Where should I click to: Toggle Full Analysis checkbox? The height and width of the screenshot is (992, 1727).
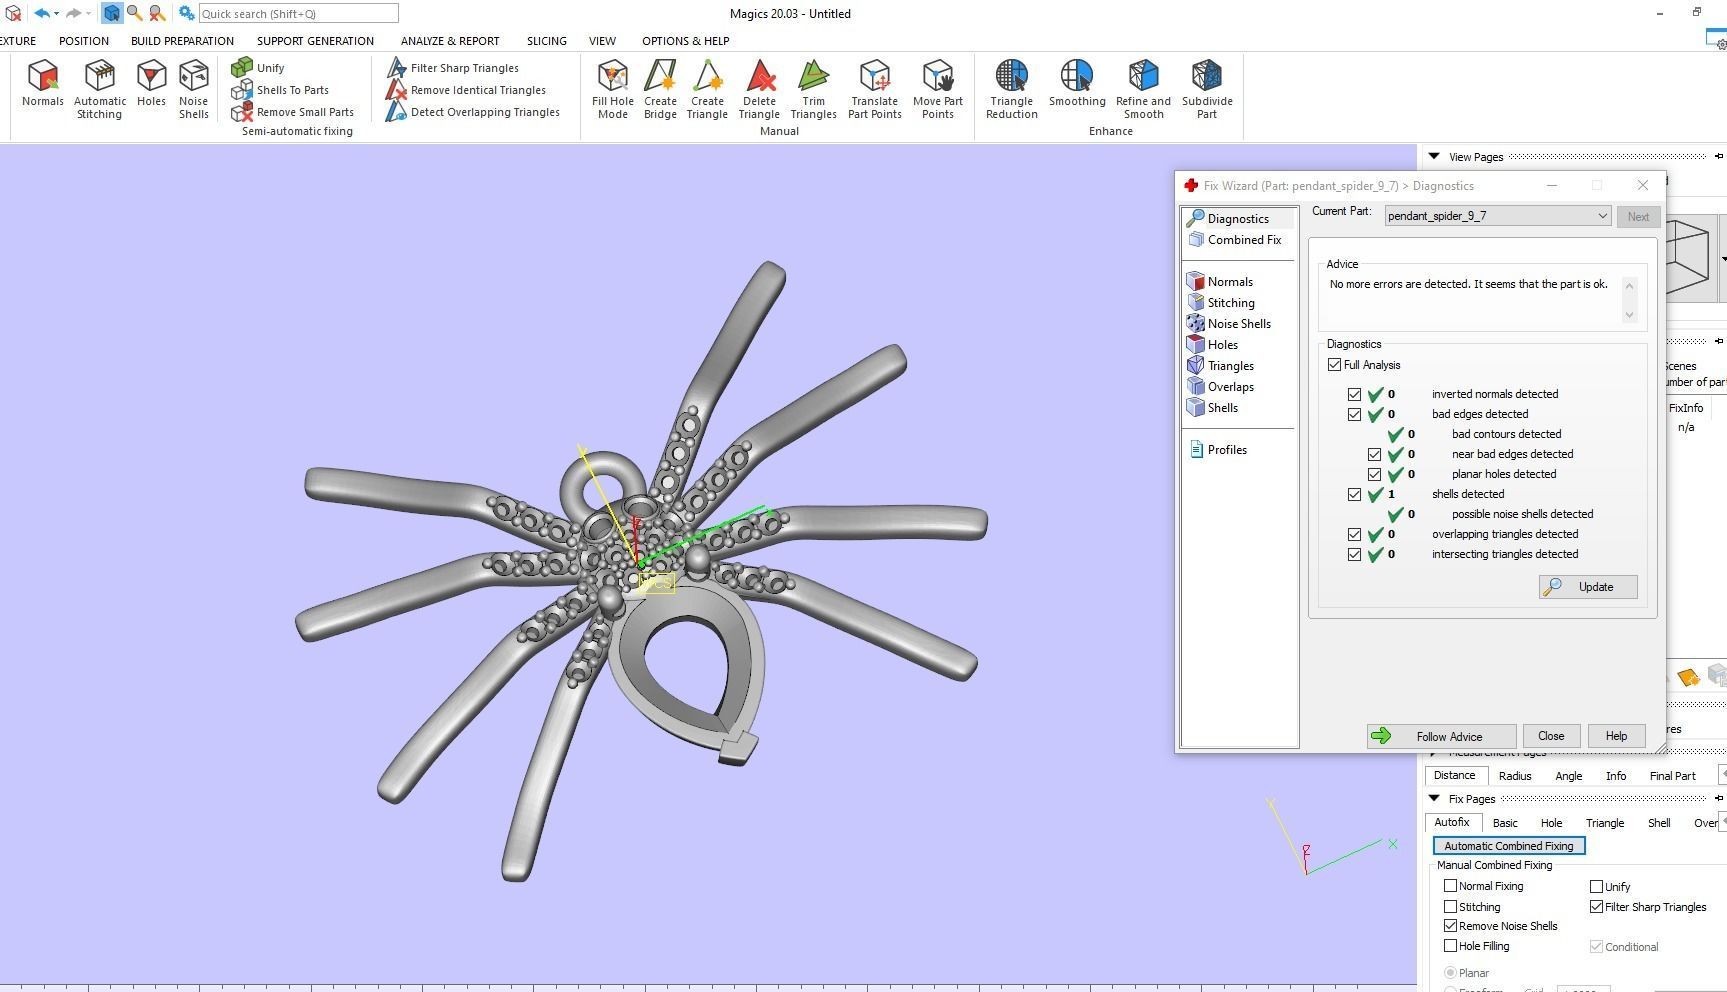1334,365
